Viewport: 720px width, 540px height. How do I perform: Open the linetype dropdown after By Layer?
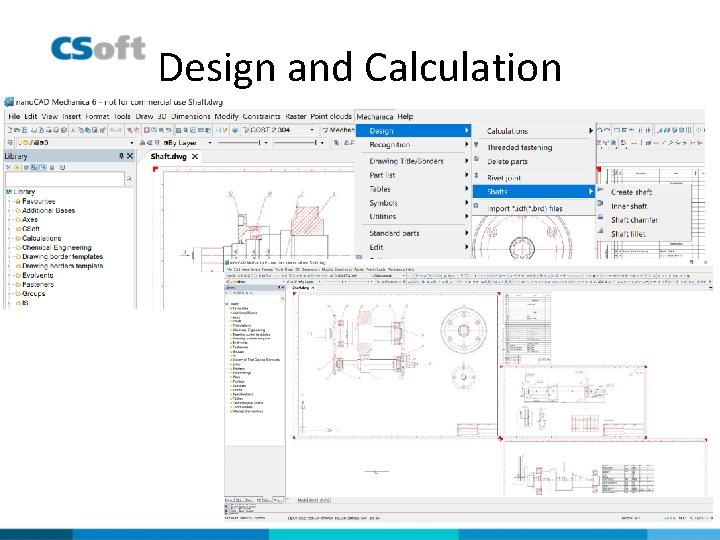click(266, 143)
